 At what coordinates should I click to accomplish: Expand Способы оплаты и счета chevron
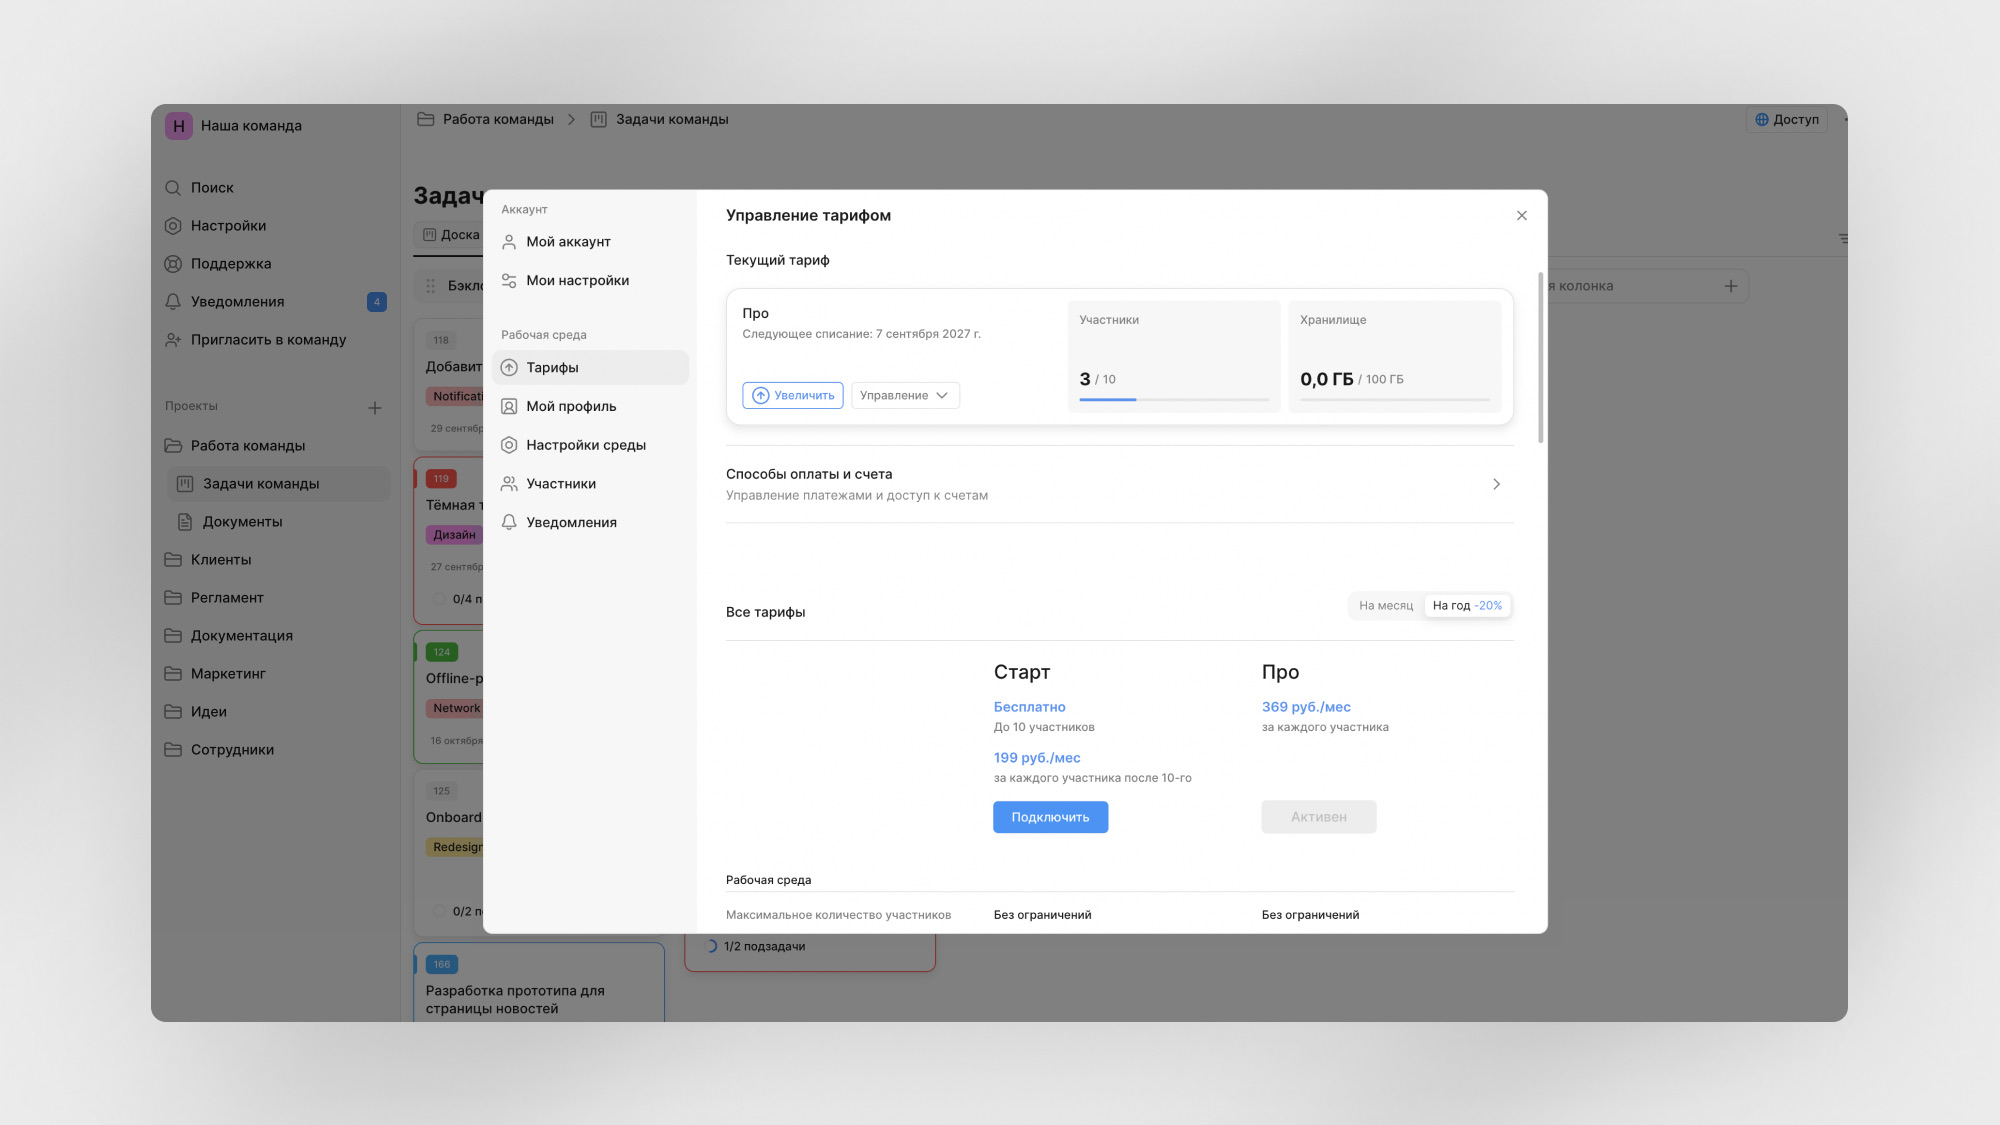click(x=1496, y=484)
